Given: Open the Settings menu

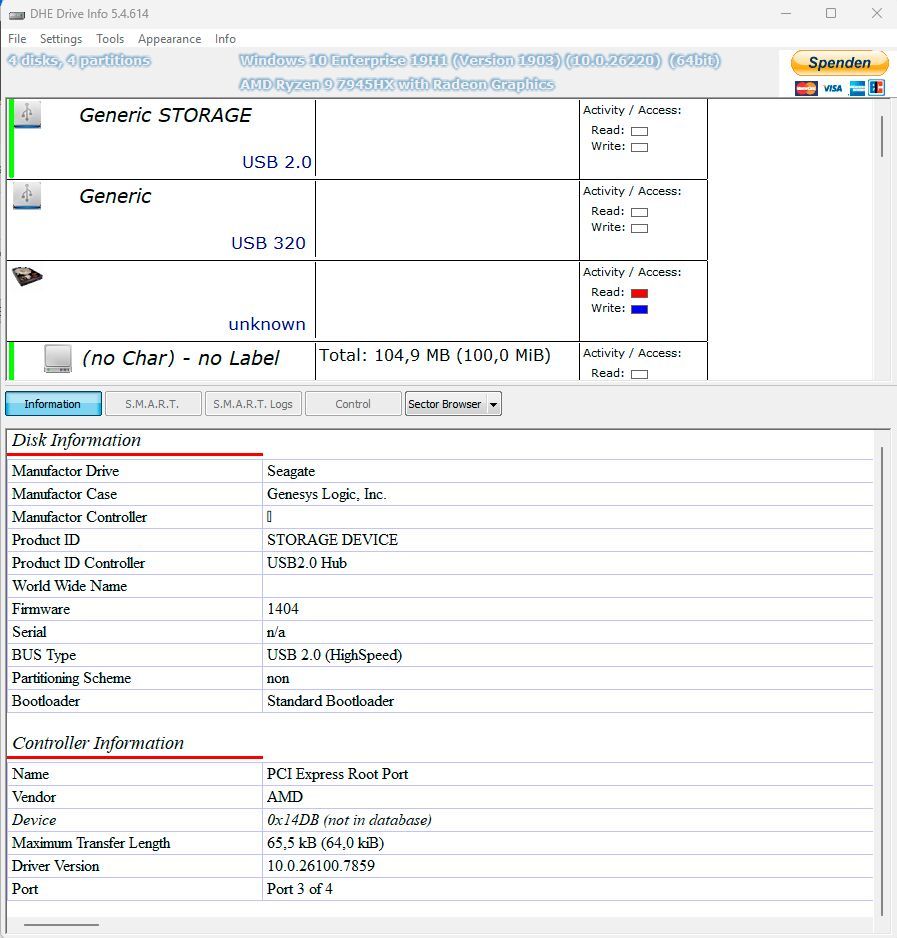Looking at the screenshot, I should (x=61, y=39).
